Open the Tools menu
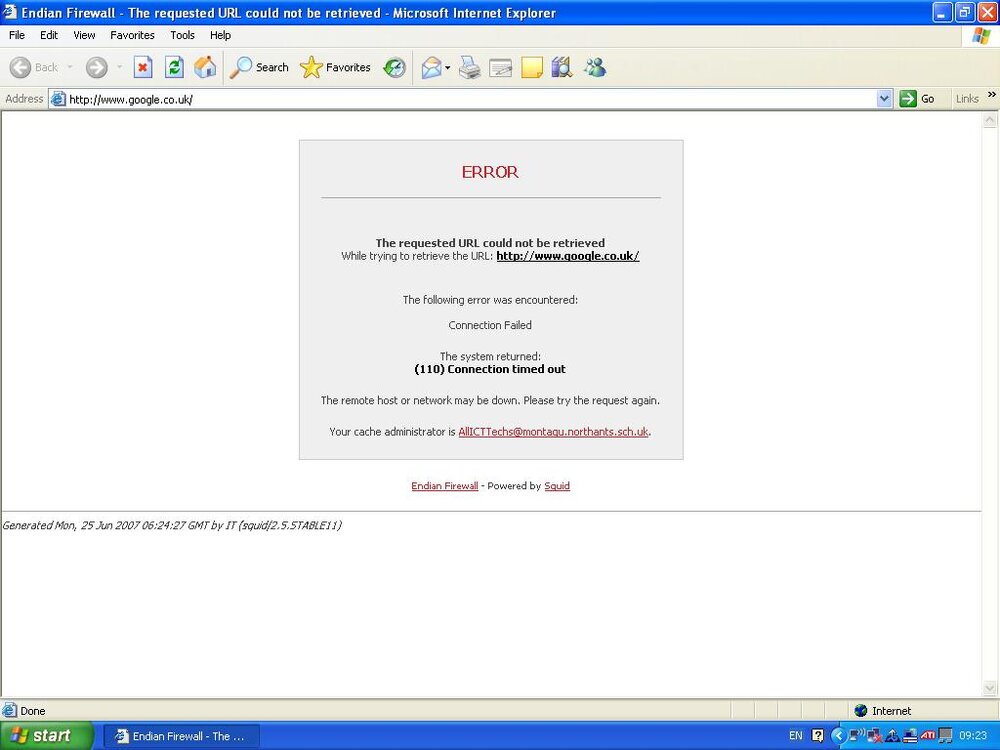1000x750 pixels. tap(182, 35)
